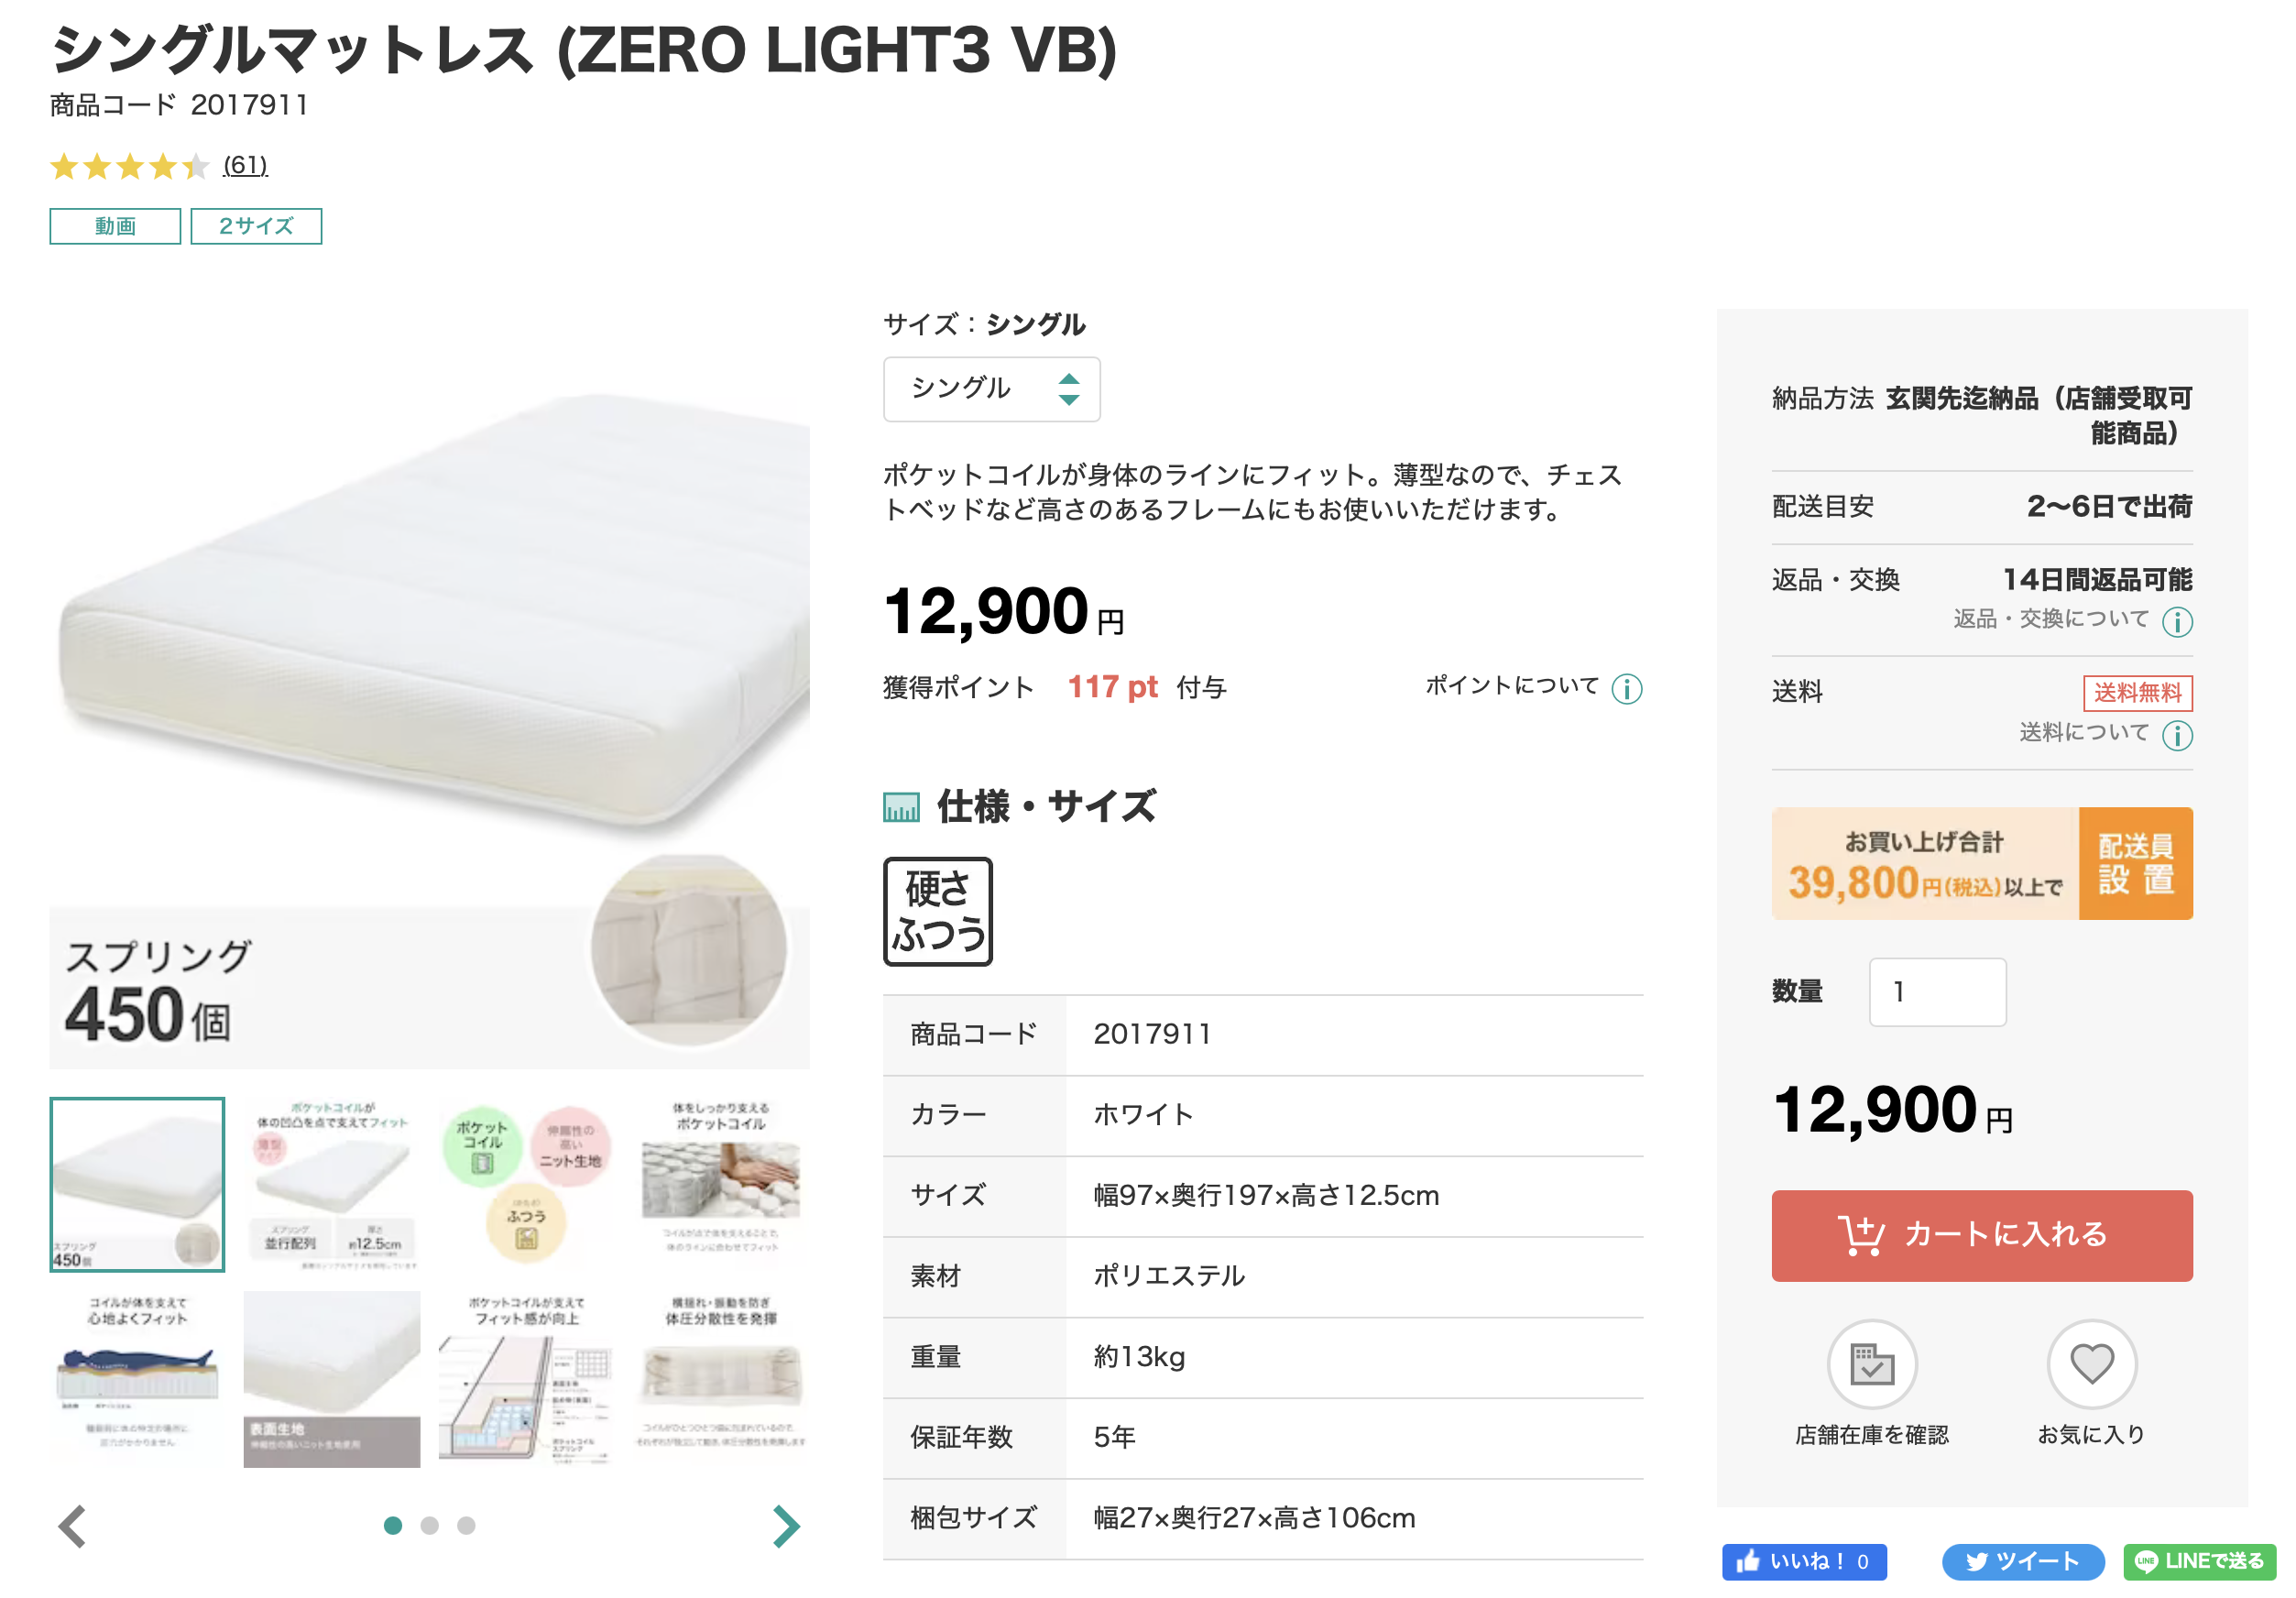
Task: Go to next thumbnail page arrow
Action: (786, 1525)
